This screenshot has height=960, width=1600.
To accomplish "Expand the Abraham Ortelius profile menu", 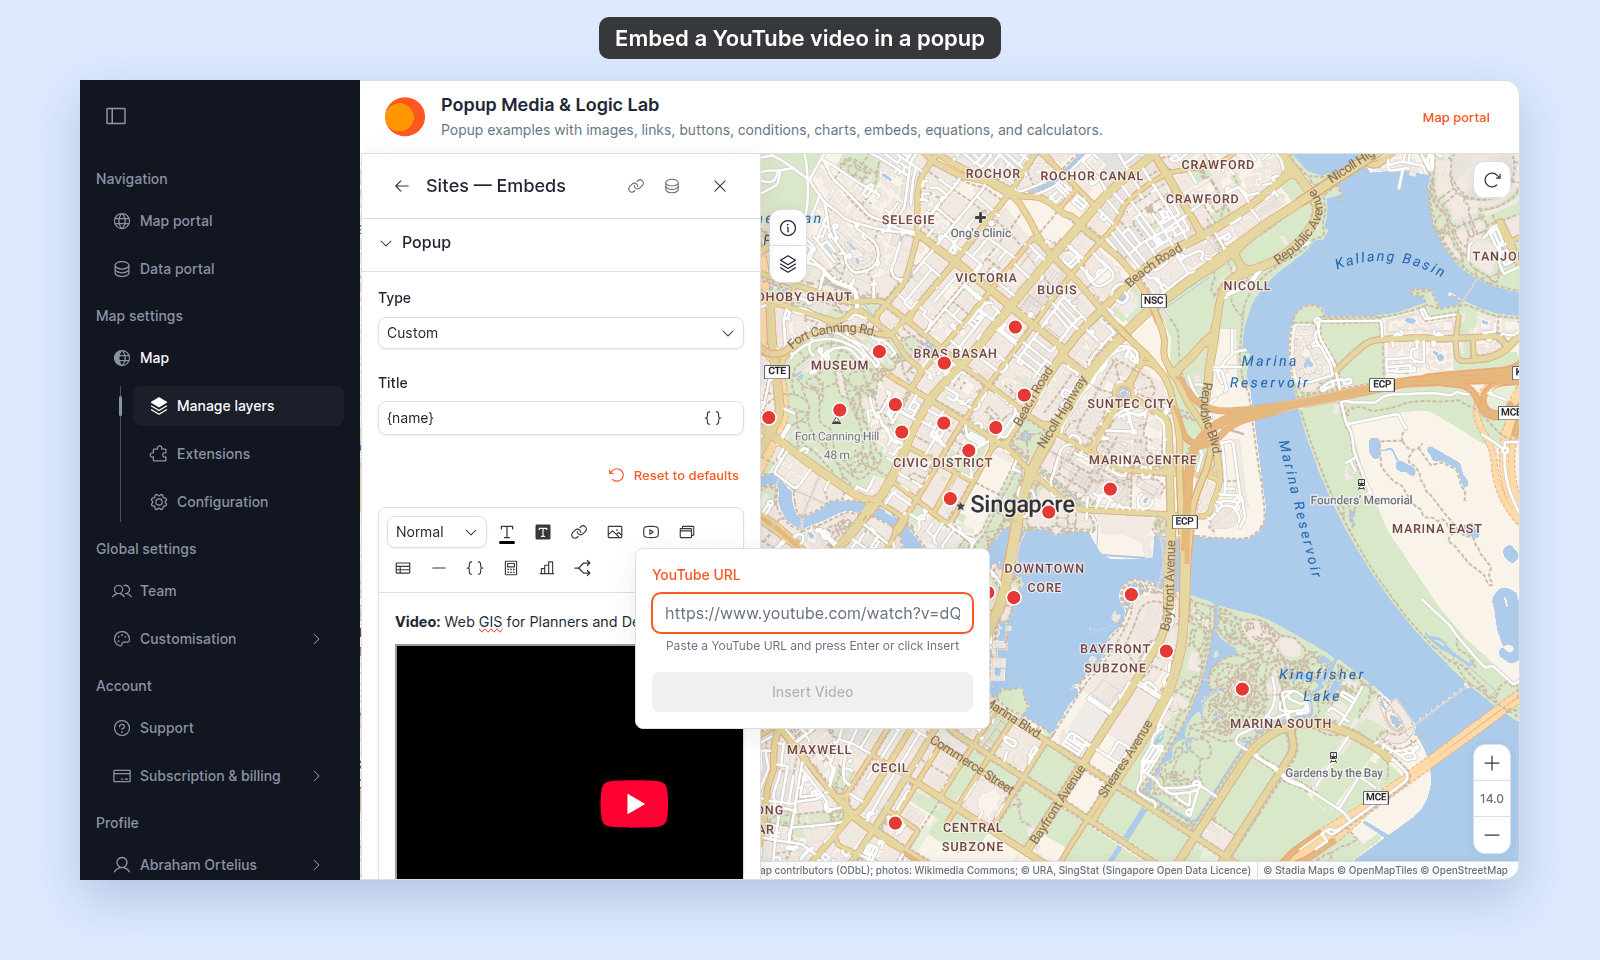I will tap(316, 865).
